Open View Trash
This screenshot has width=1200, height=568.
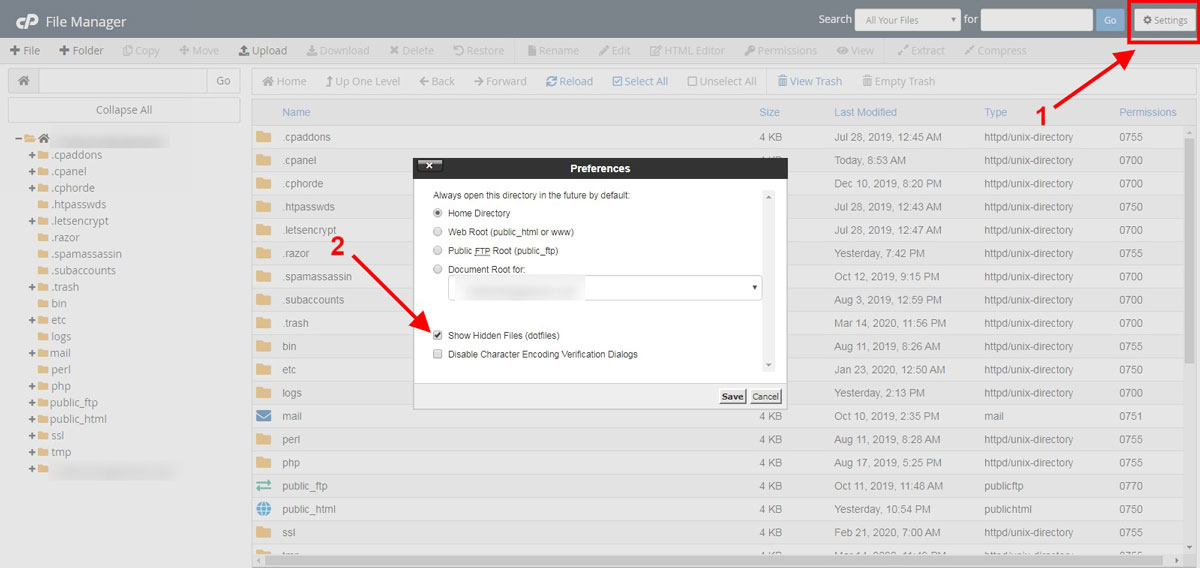[809, 82]
